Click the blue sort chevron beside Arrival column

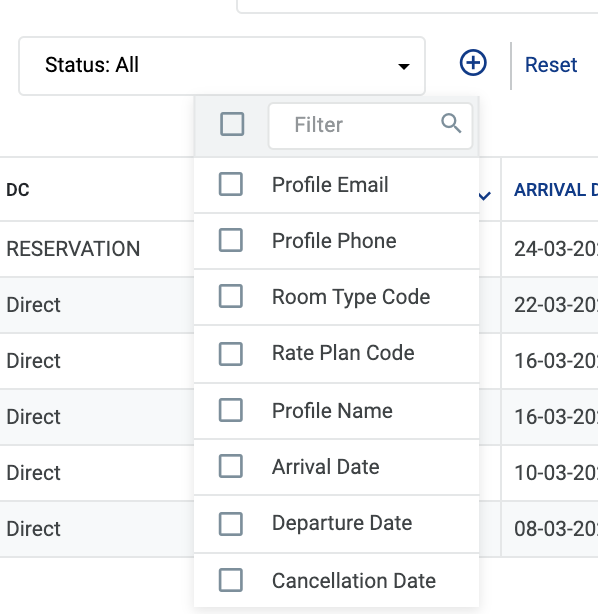[x=485, y=195]
